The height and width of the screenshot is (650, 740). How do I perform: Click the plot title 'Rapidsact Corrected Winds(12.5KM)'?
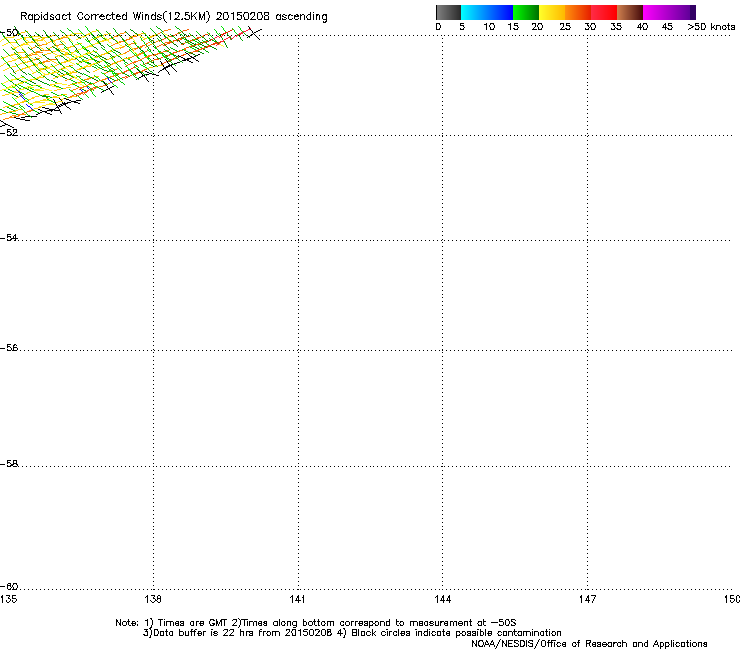115,17
